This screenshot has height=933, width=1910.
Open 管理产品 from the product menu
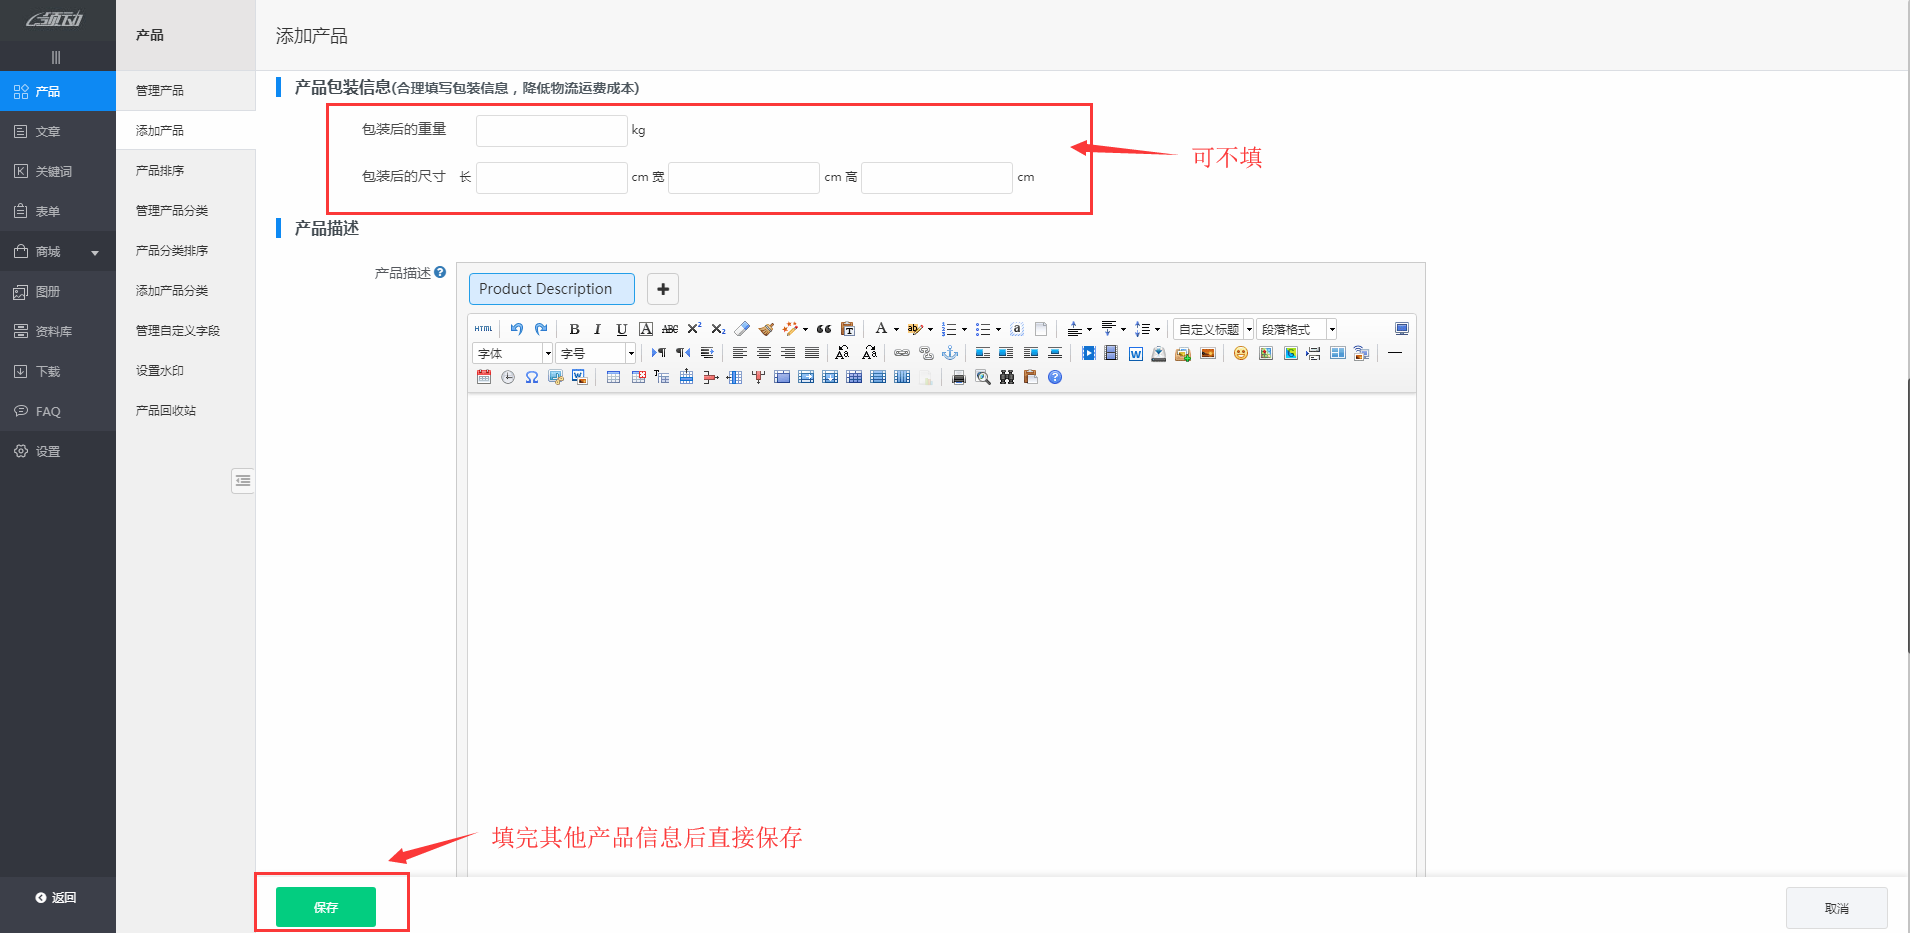[159, 90]
